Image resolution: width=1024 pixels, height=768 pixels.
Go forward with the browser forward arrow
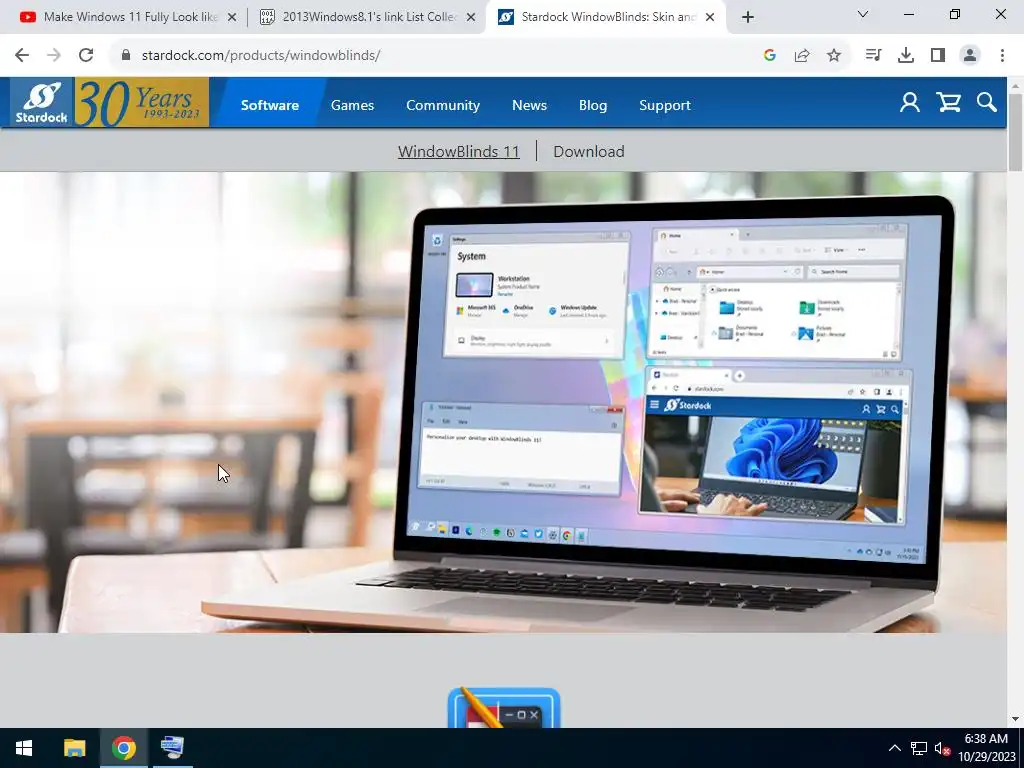54,56
